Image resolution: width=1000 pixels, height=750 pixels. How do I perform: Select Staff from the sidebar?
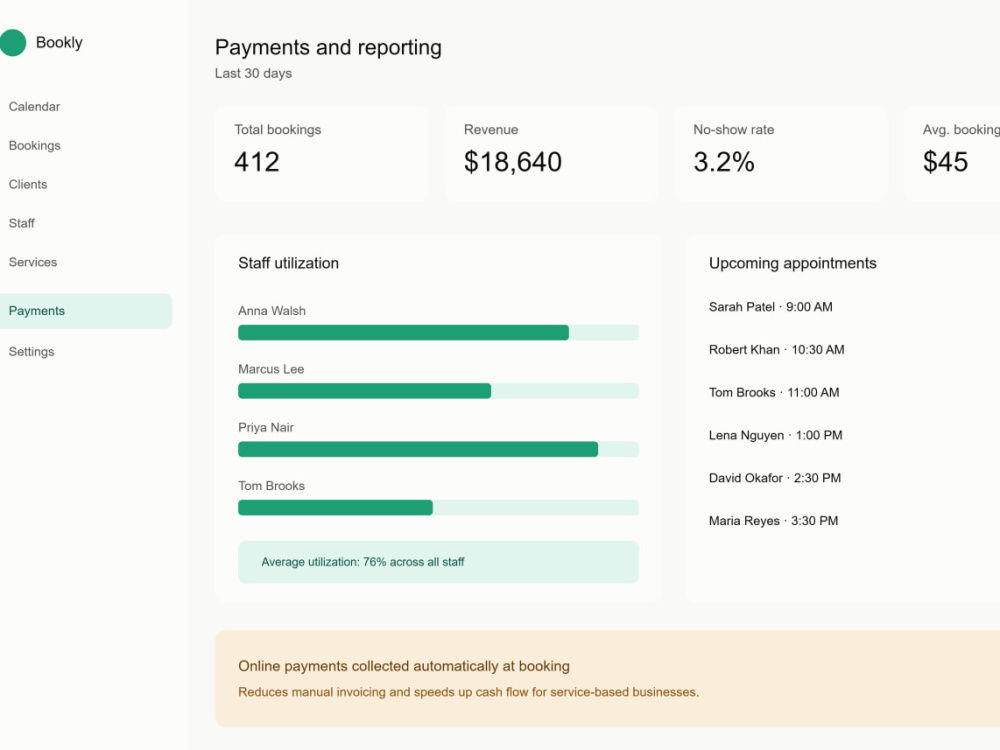coord(22,223)
